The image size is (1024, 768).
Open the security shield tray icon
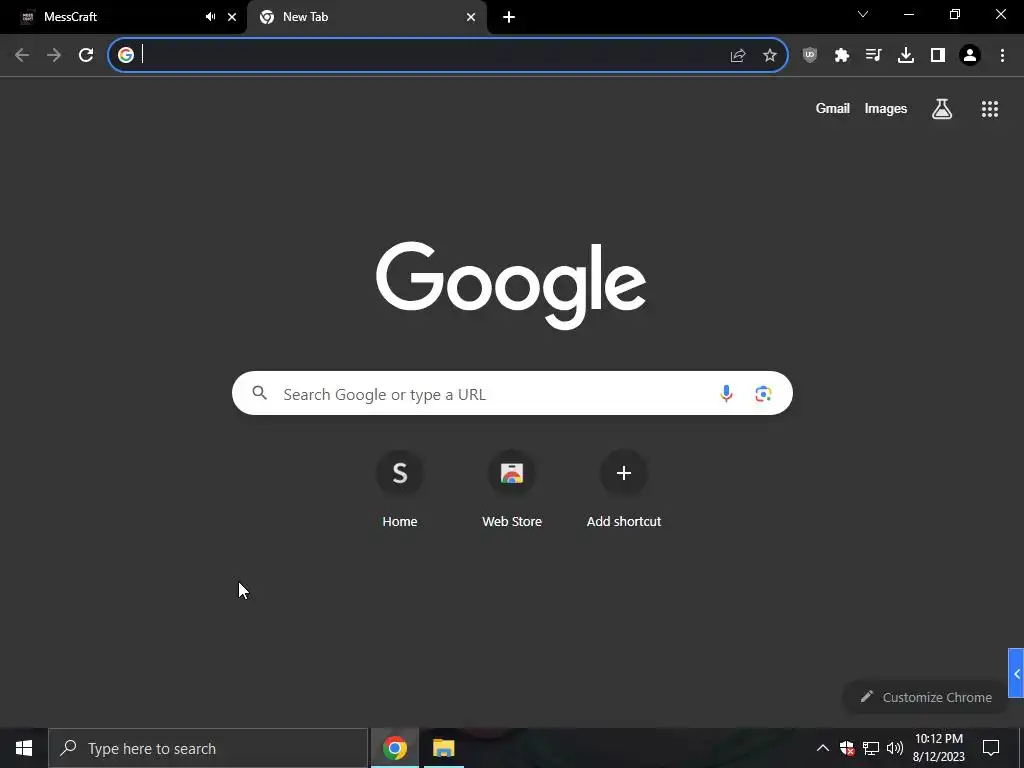(x=847, y=748)
